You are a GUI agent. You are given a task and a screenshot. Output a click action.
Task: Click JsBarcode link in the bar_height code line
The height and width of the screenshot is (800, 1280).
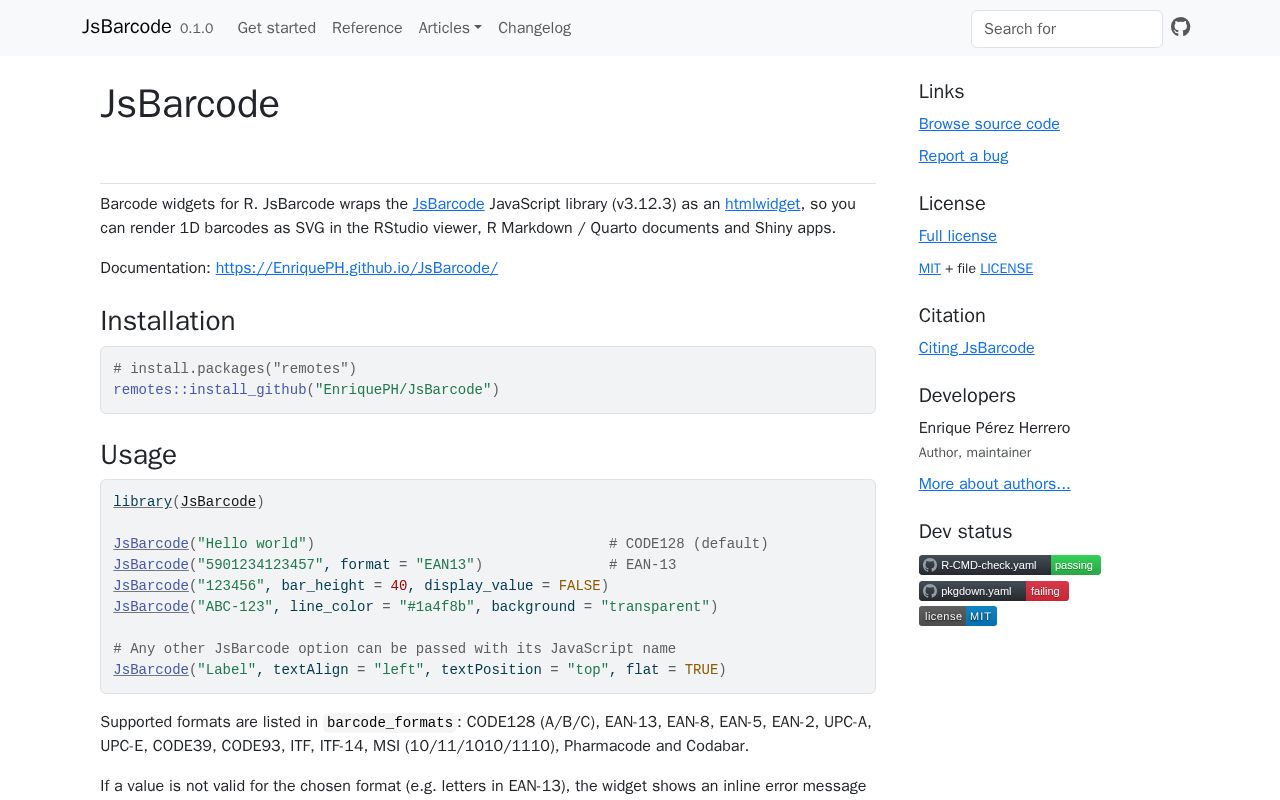(151, 586)
